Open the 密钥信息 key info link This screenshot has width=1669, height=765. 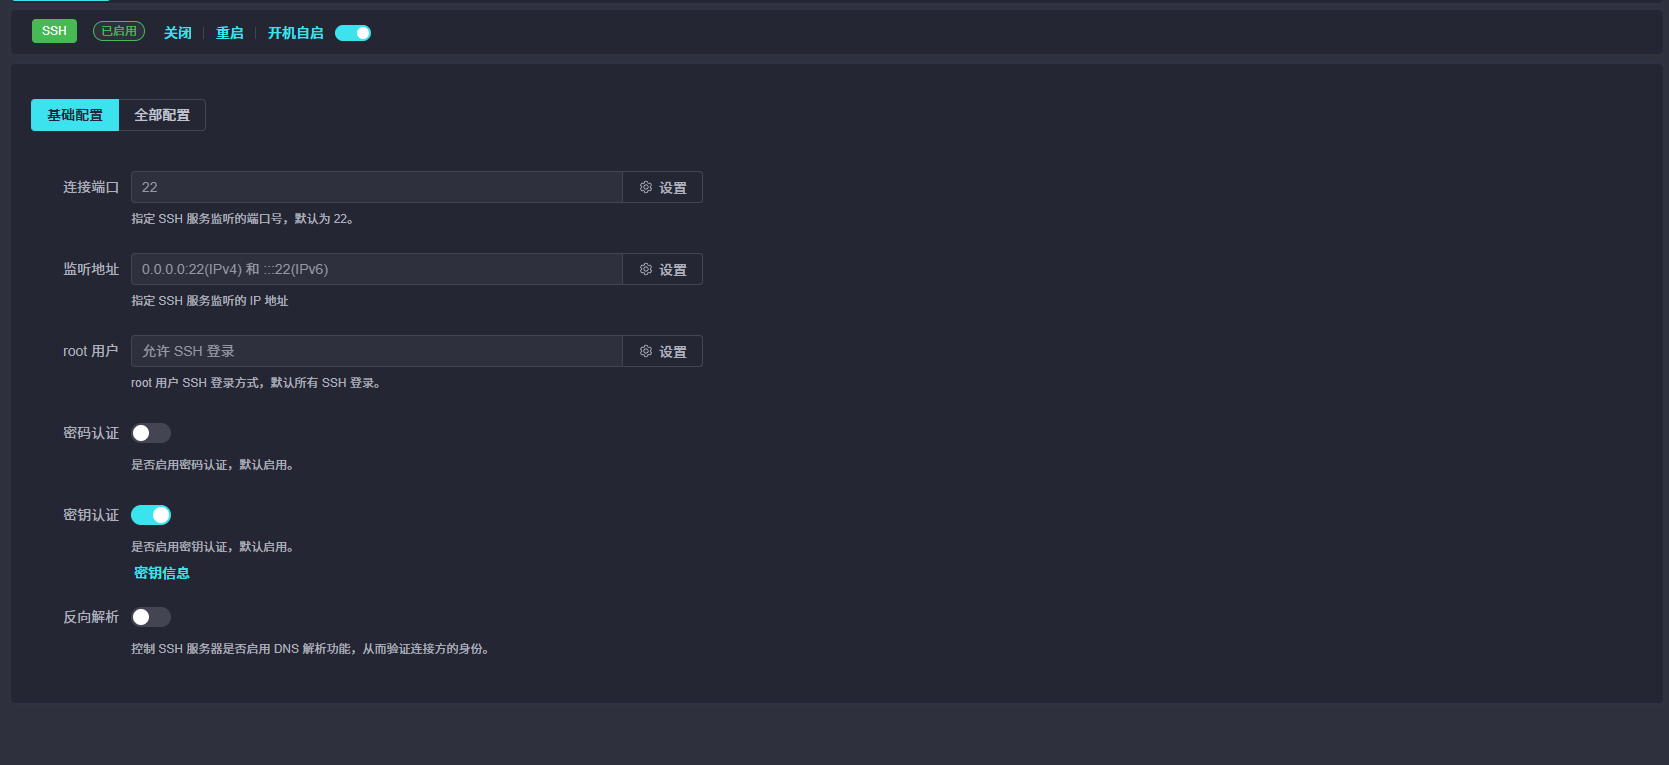pyautogui.click(x=162, y=573)
